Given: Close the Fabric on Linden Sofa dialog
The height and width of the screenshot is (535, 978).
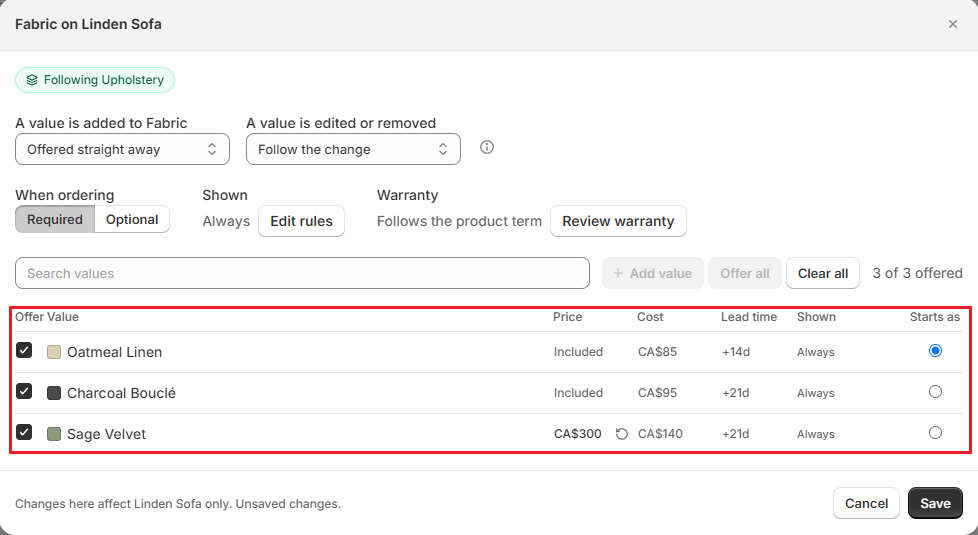Looking at the screenshot, I should [x=952, y=24].
